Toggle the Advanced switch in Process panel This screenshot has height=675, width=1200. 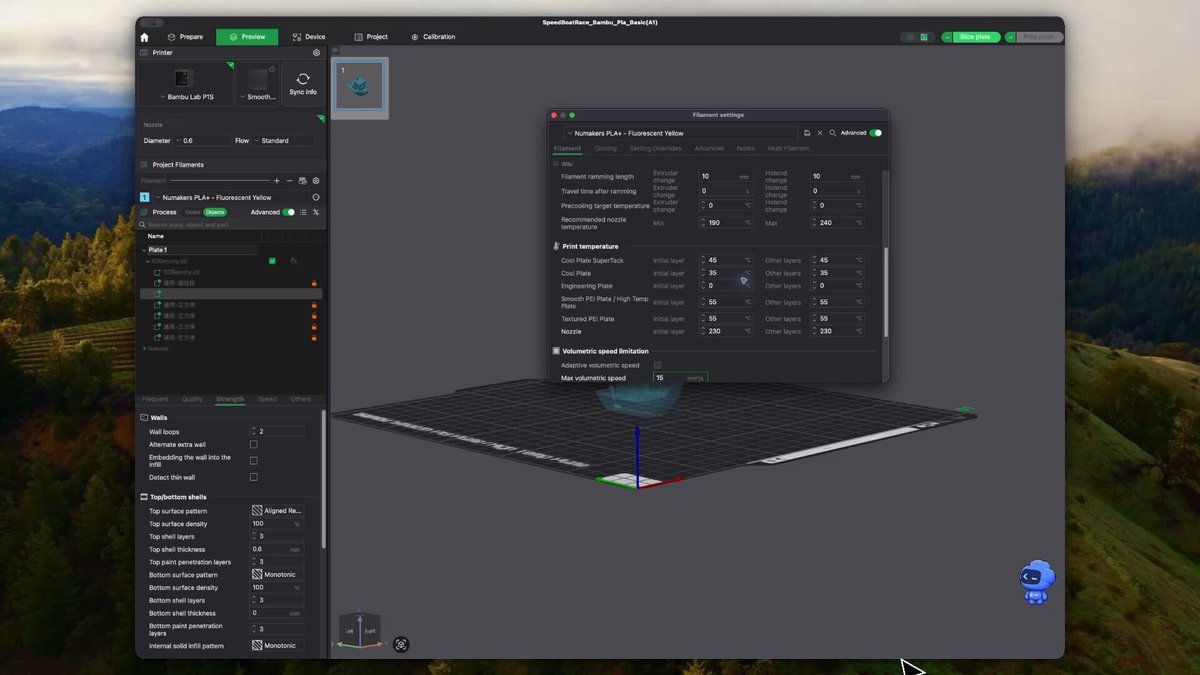tap(289, 212)
